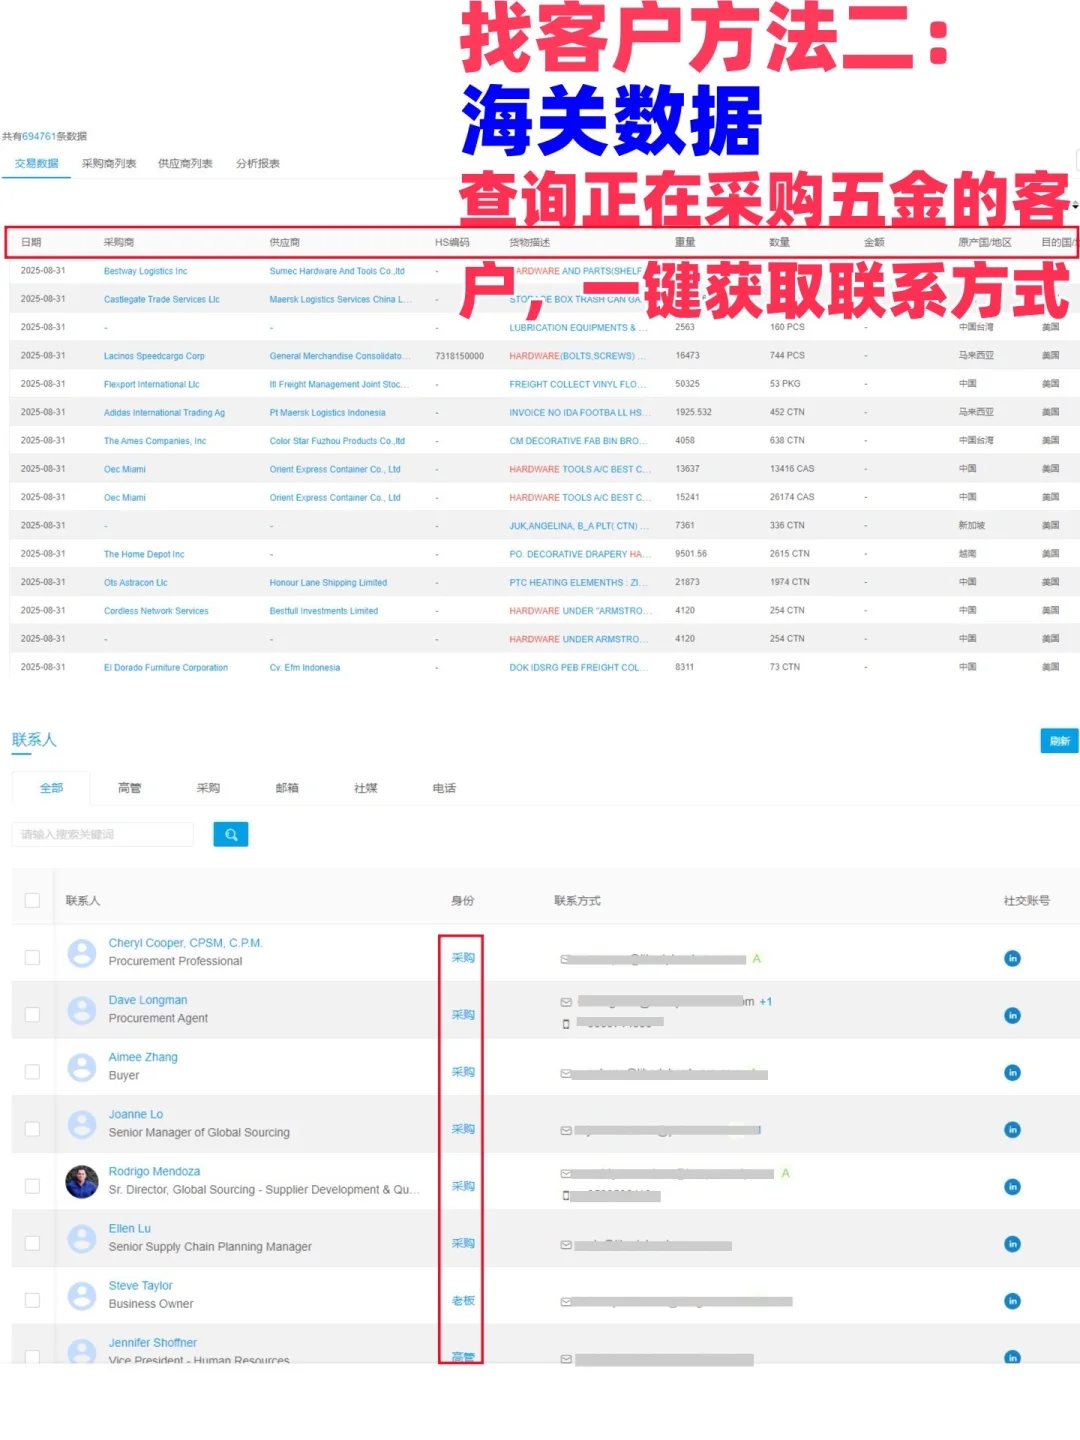The height and width of the screenshot is (1440, 1080).
Task: Toggle the select-all checkbox in the contacts header
Action: point(32,899)
